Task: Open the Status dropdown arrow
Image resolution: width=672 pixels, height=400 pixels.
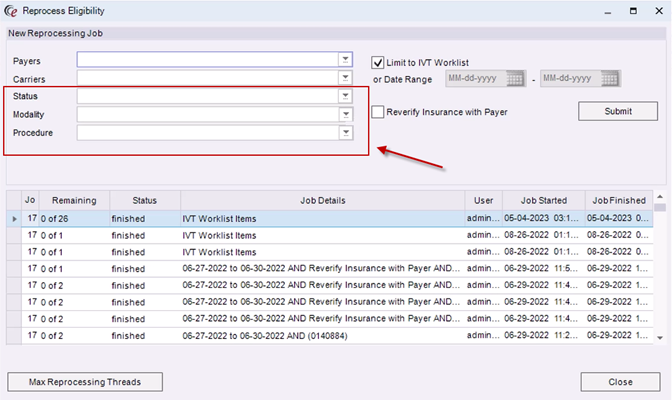Action: [345, 96]
